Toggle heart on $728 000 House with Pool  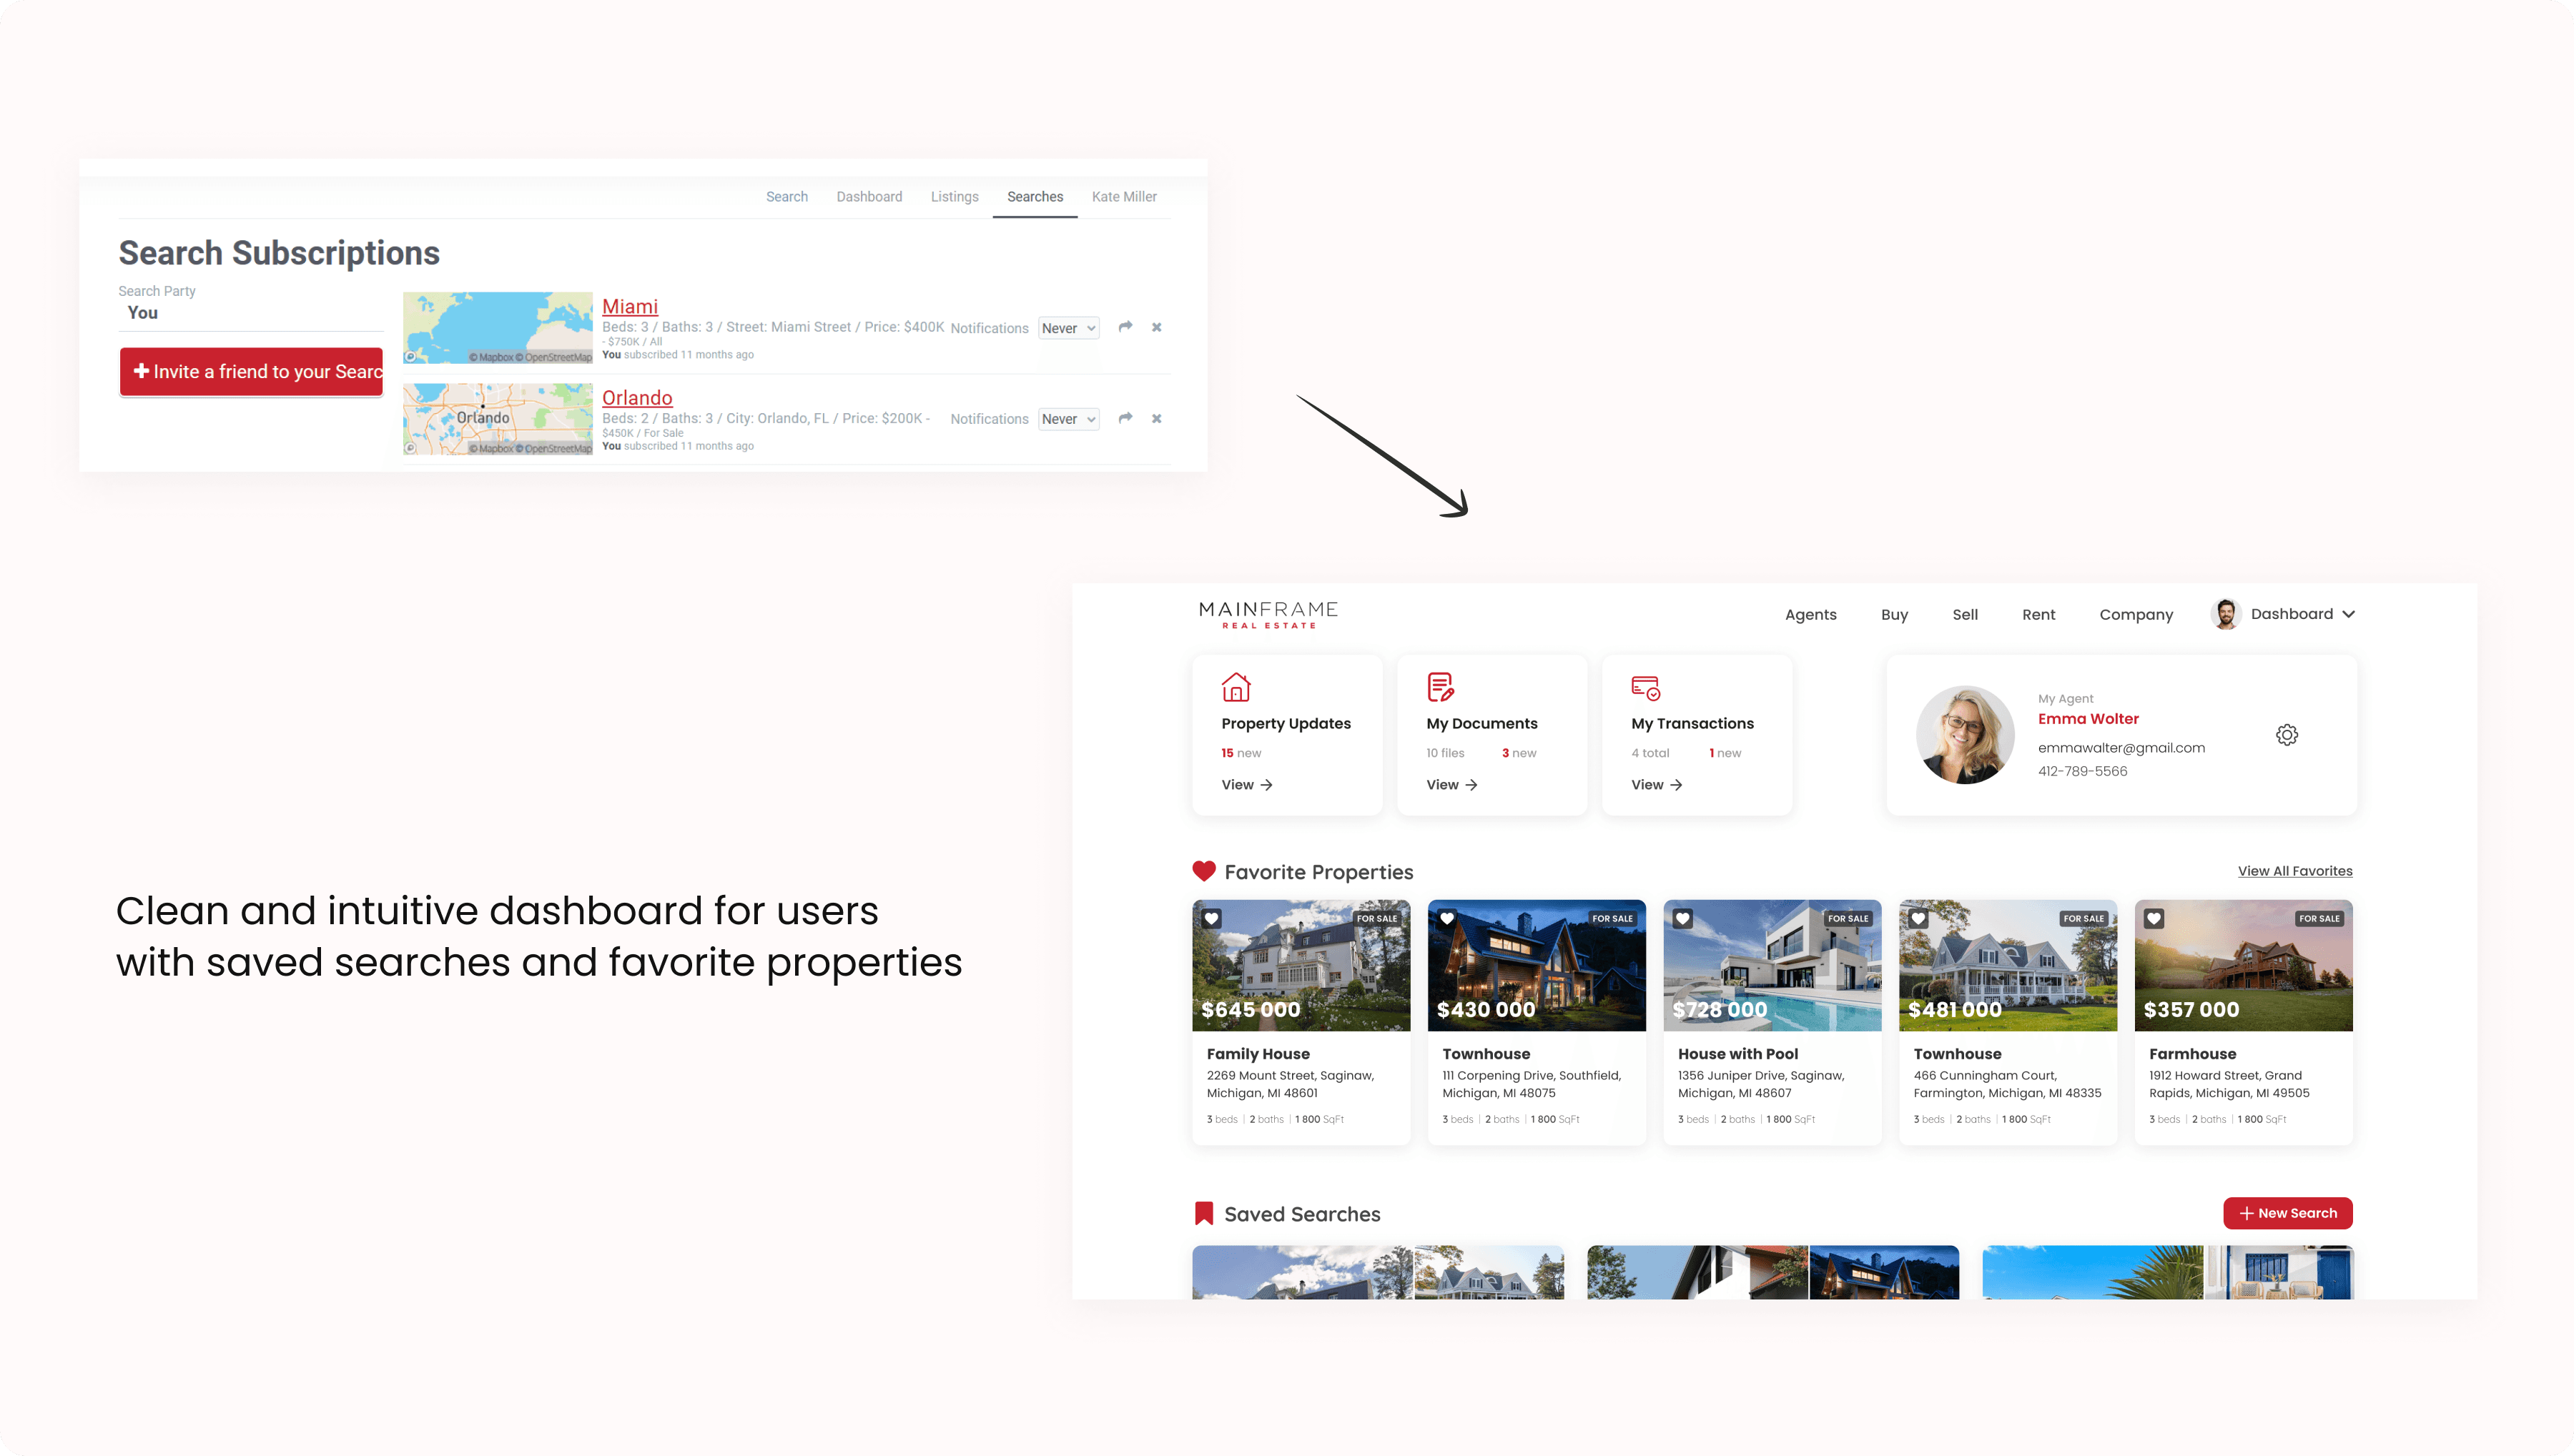point(1682,919)
